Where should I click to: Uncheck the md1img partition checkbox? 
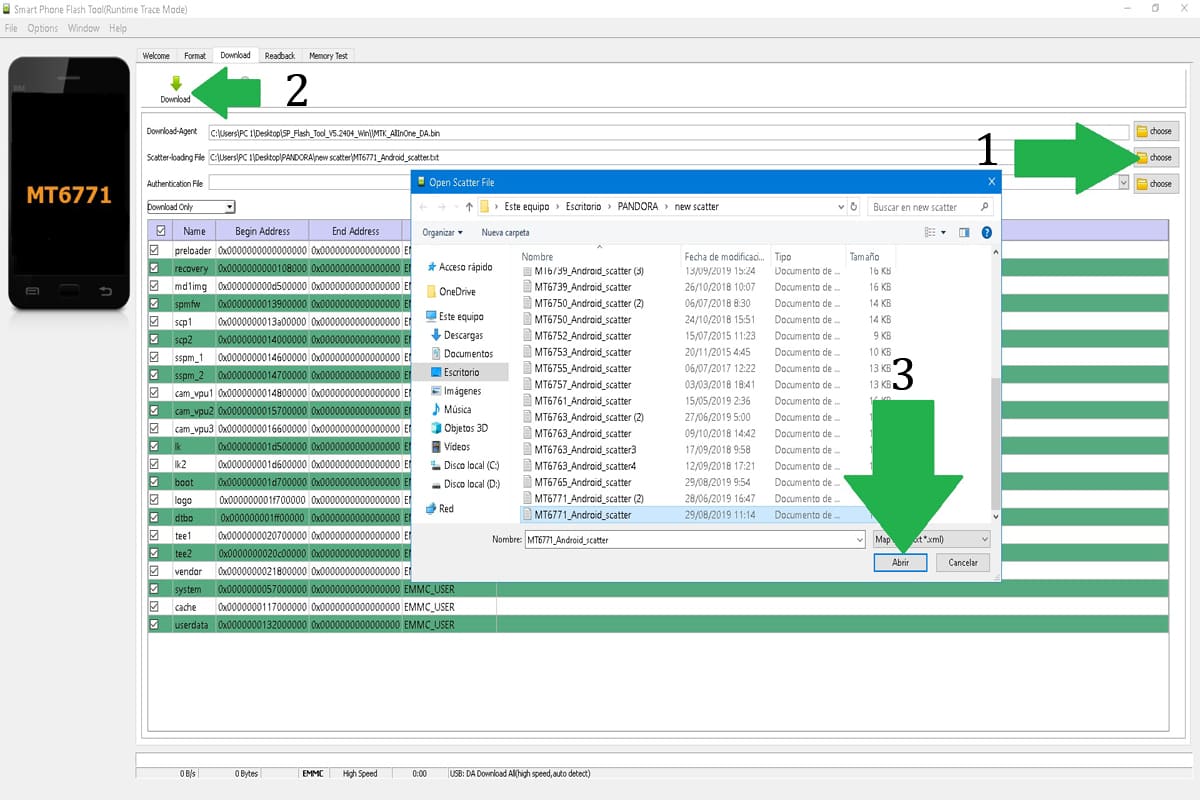(155, 286)
